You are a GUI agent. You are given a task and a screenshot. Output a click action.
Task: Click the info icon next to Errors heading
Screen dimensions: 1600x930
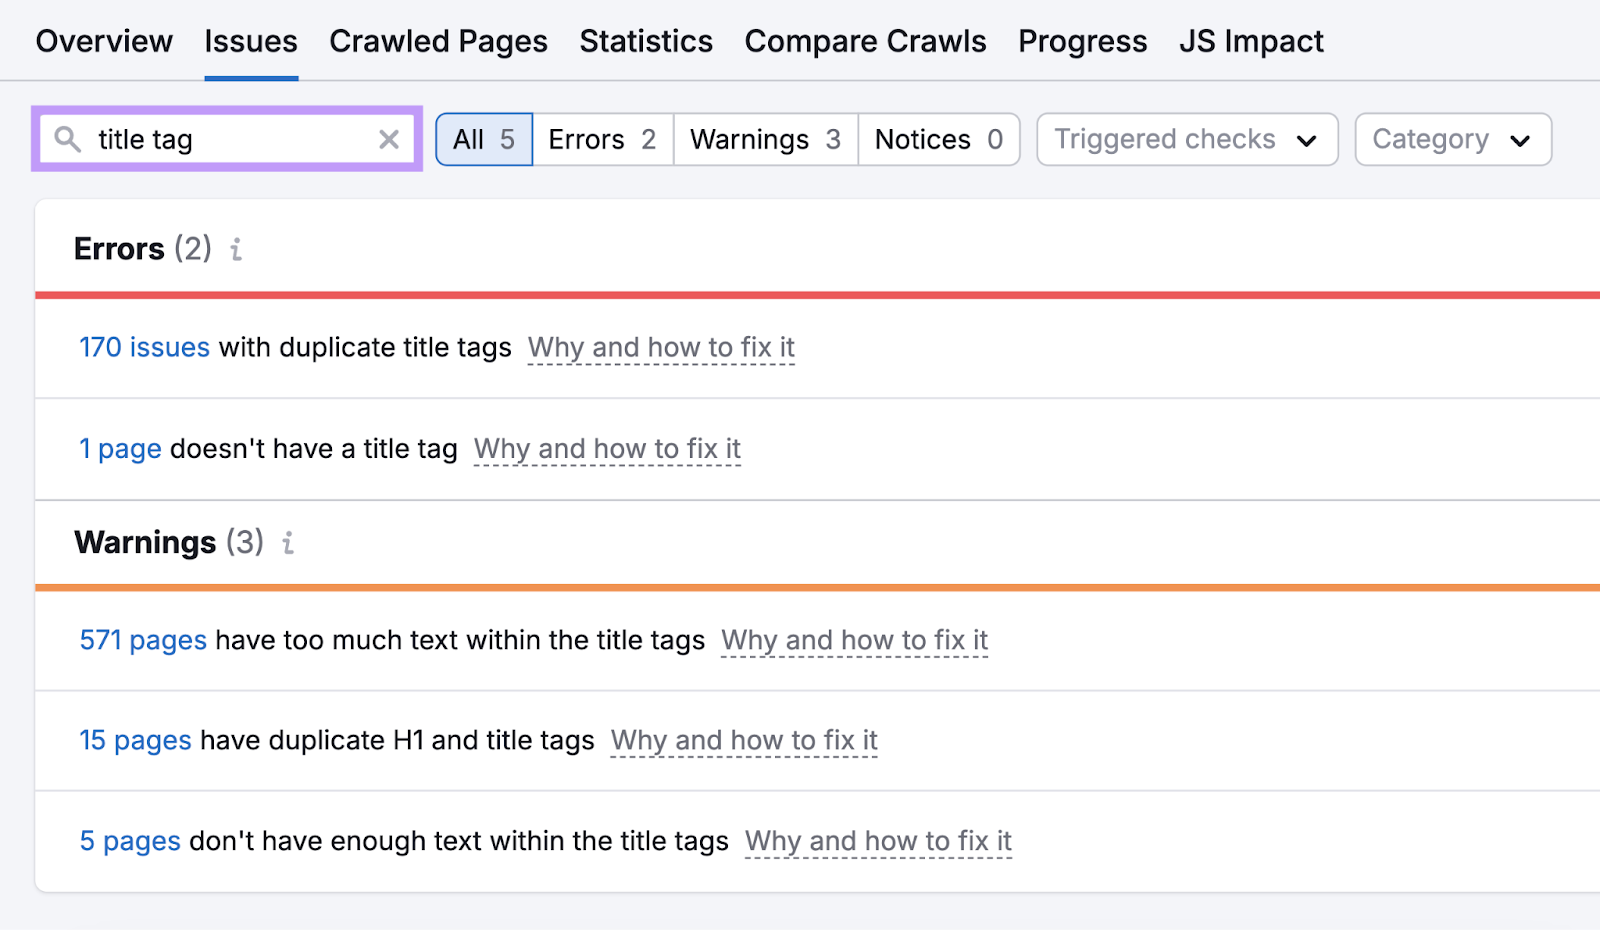pos(236,250)
